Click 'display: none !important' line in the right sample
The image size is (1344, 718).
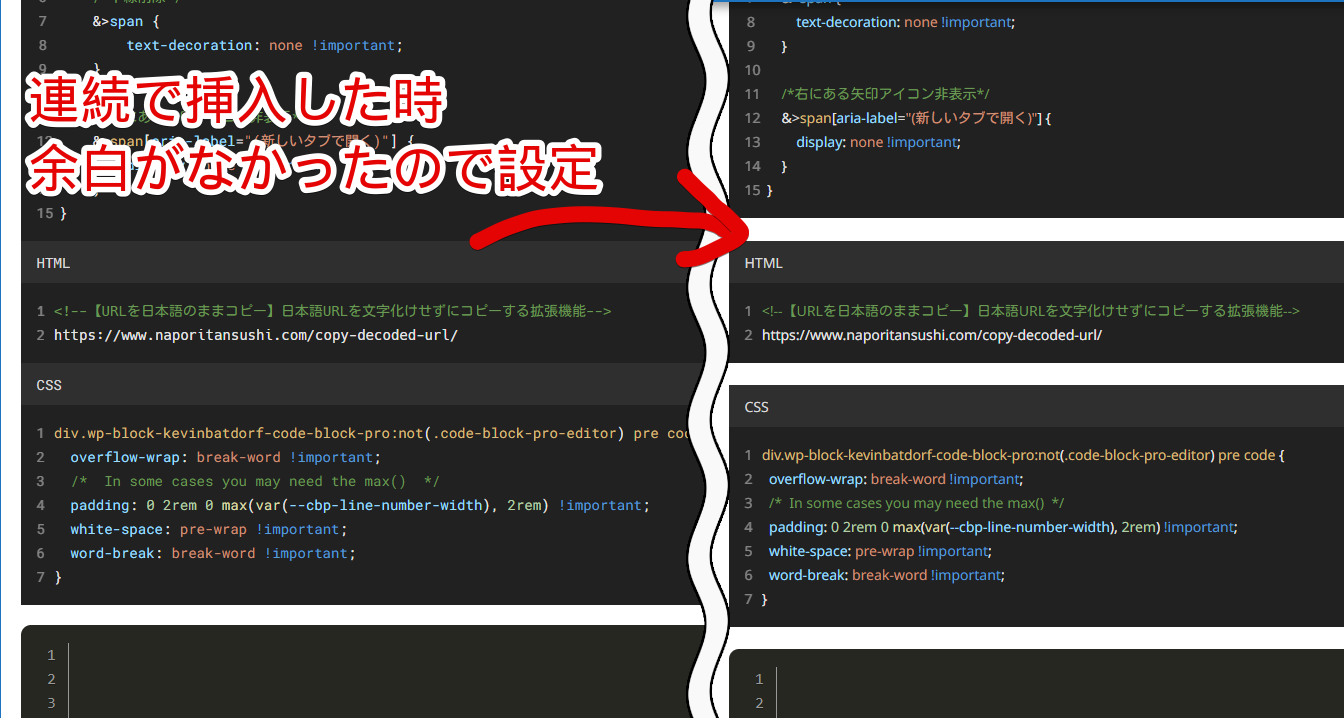(878, 142)
